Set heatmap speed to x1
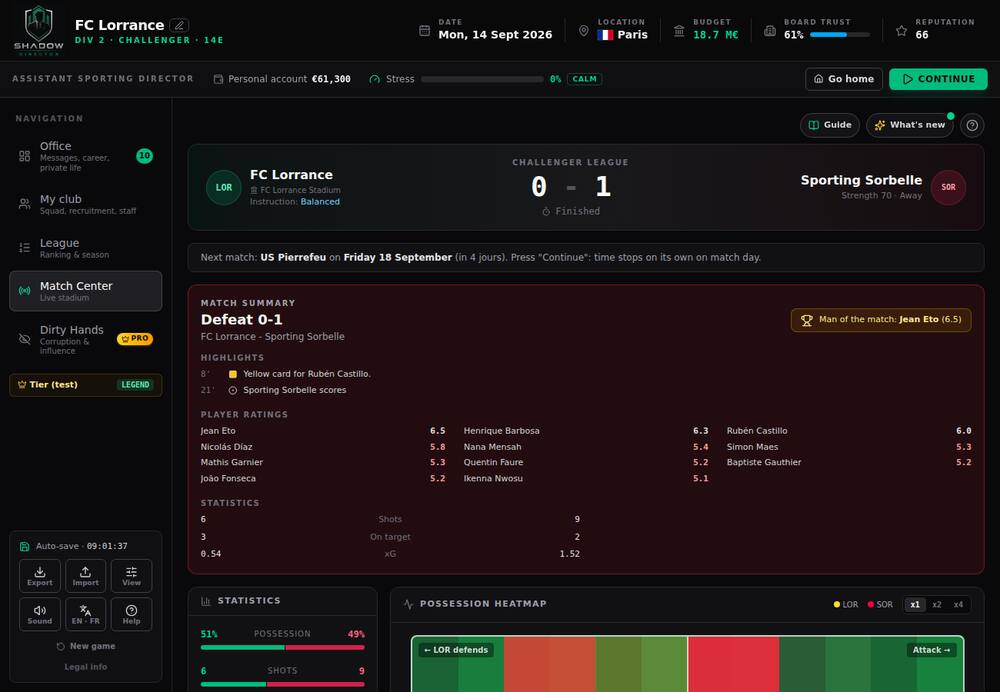This screenshot has height=692, width=1000. coord(915,605)
